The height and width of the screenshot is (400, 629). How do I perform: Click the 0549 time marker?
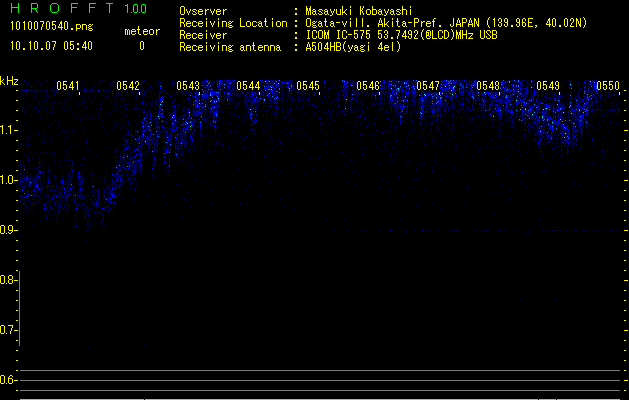(548, 86)
